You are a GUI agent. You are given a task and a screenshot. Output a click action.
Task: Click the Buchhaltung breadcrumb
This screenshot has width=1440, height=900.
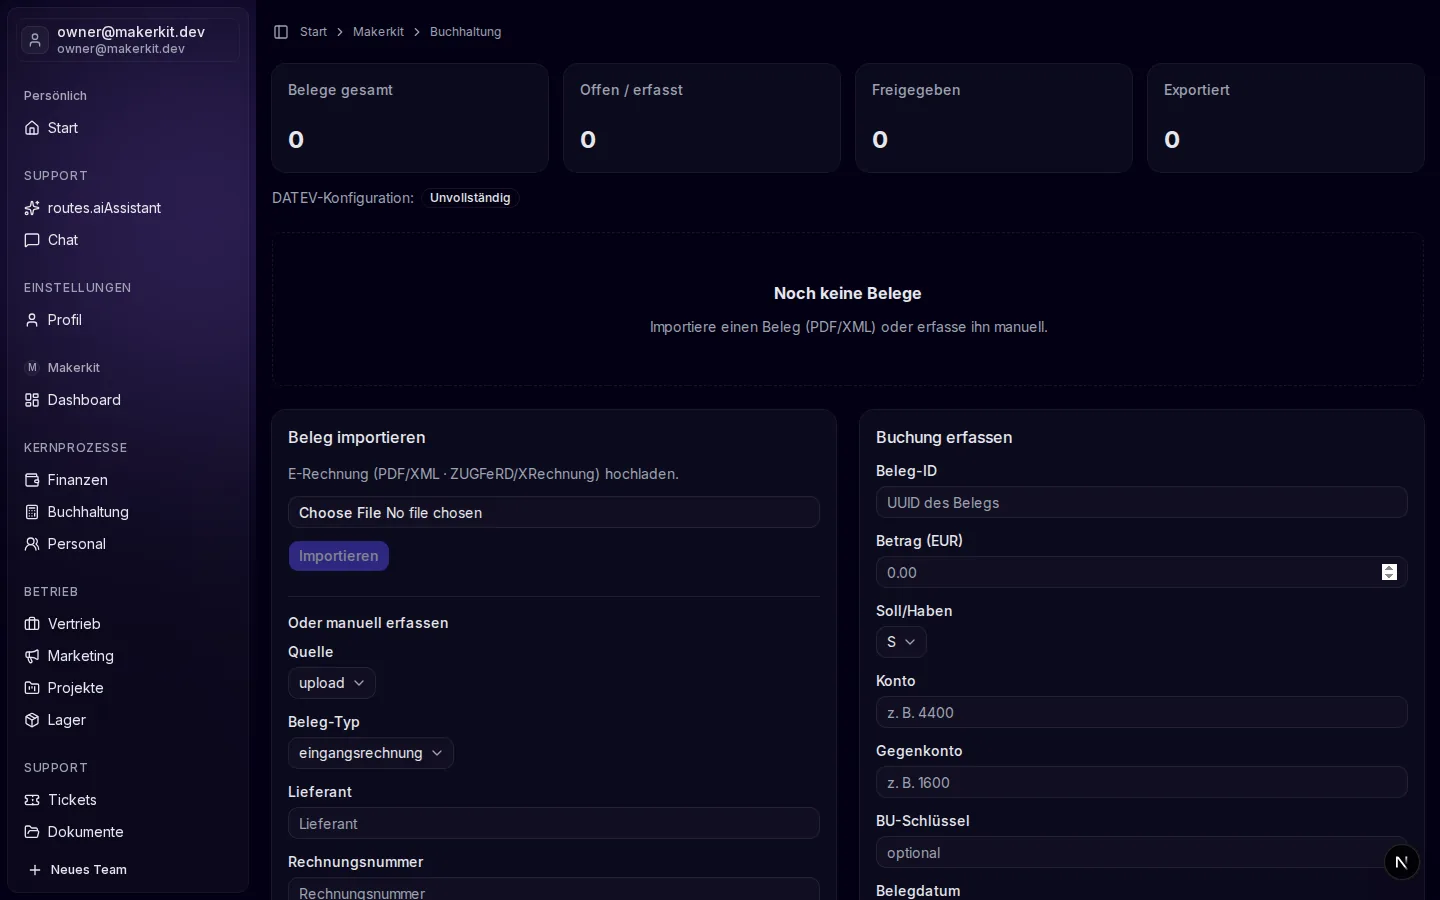click(x=466, y=32)
